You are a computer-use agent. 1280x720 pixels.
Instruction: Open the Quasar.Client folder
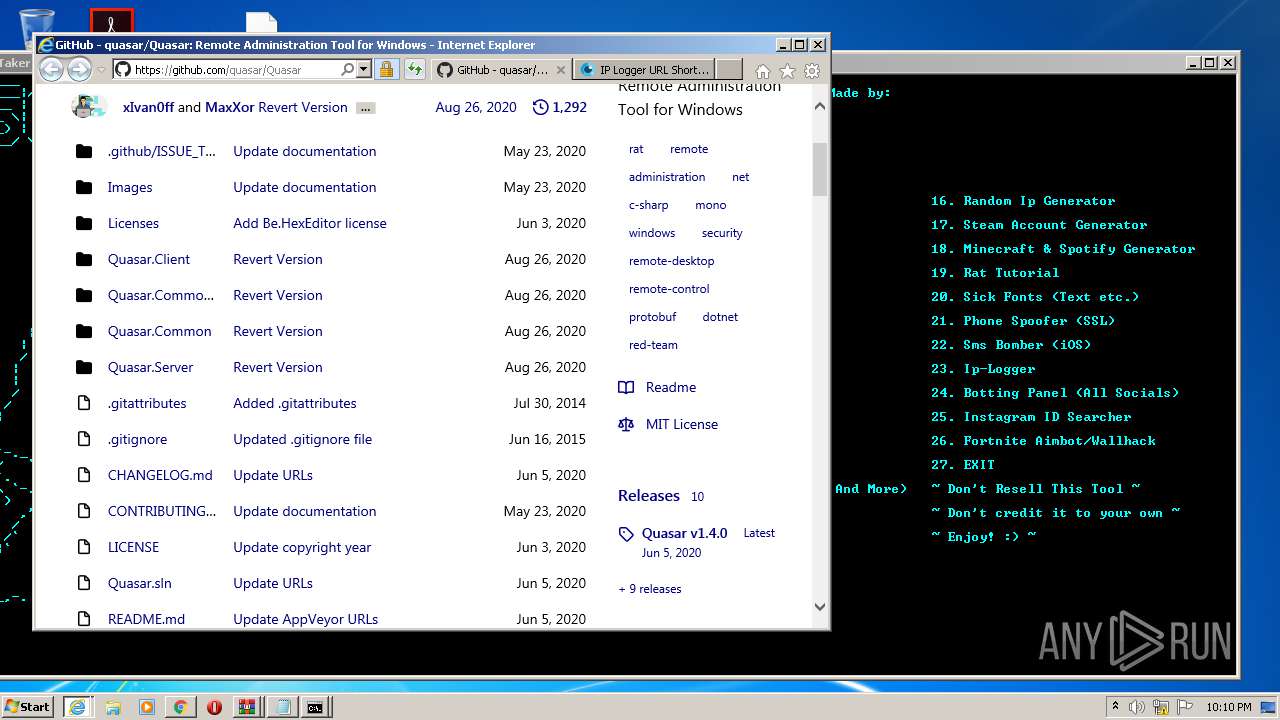[x=149, y=259]
